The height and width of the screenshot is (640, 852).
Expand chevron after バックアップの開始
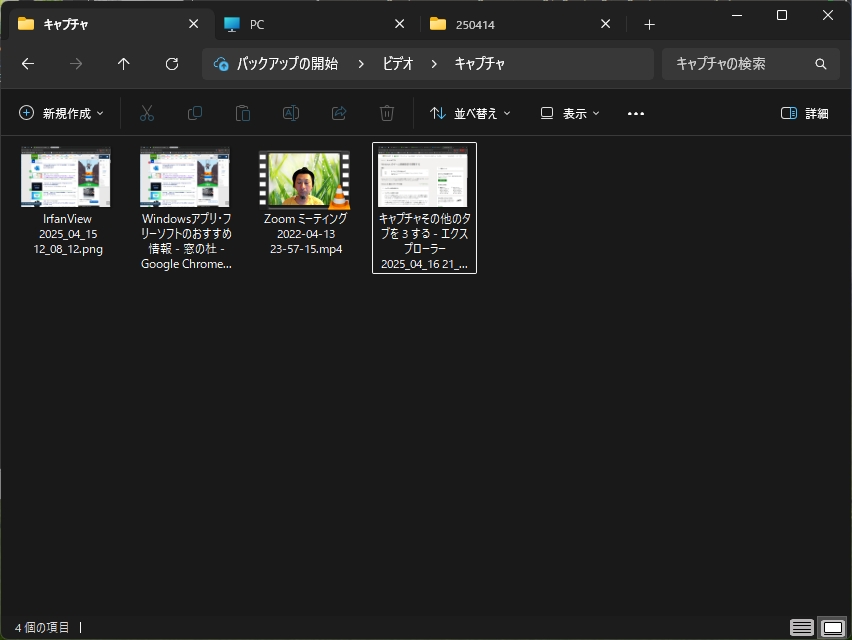click(361, 64)
